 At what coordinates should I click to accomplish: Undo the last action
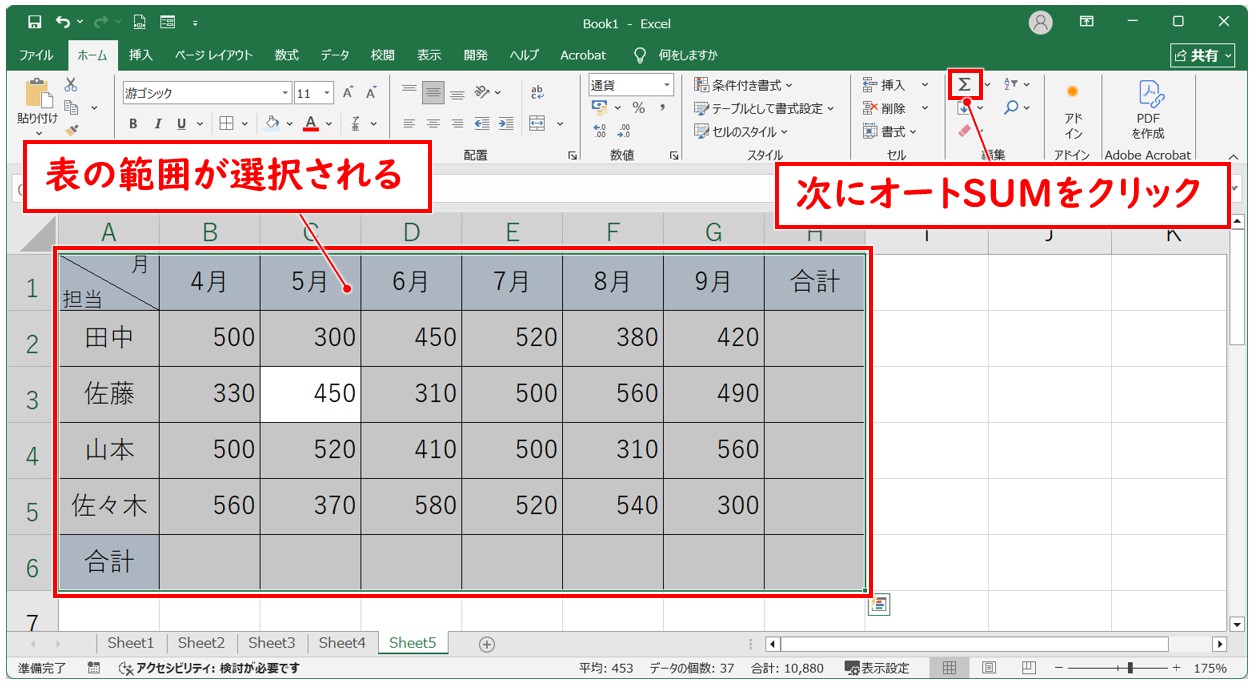[x=63, y=21]
